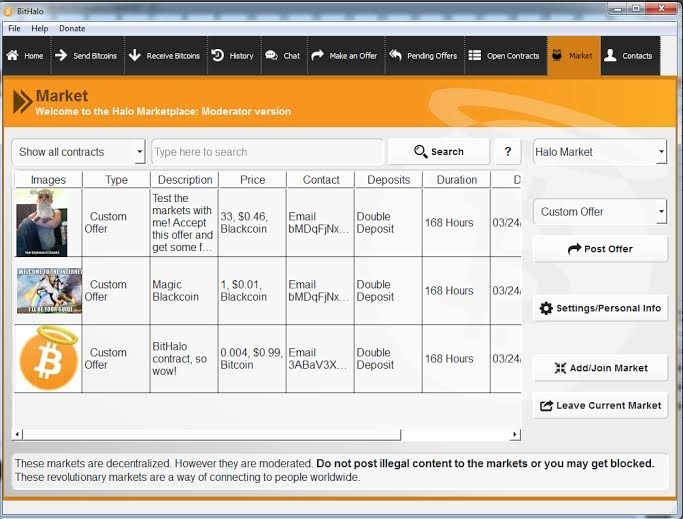Click the question mark help button
This screenshot has width=683, height=519.
[x=507, y=152]
